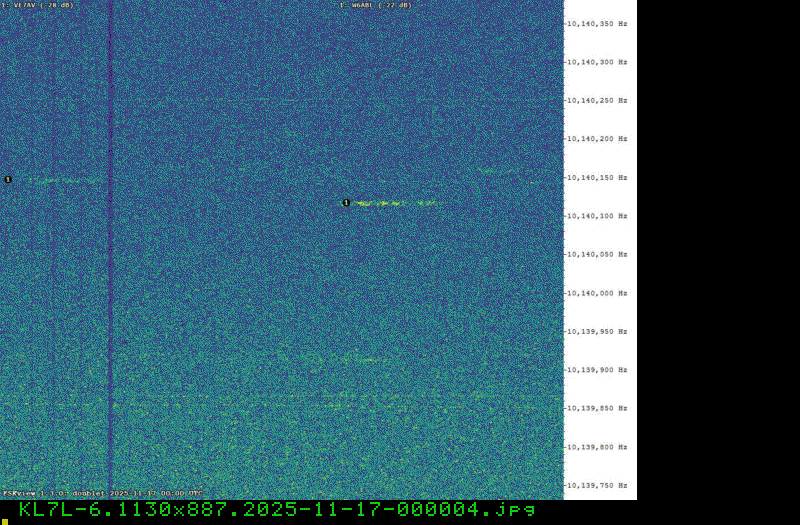800x525 pixels.
Task: Click the 10,139,800 Hz frequency label
Action: pyautogui.click(x=597, y=447)
